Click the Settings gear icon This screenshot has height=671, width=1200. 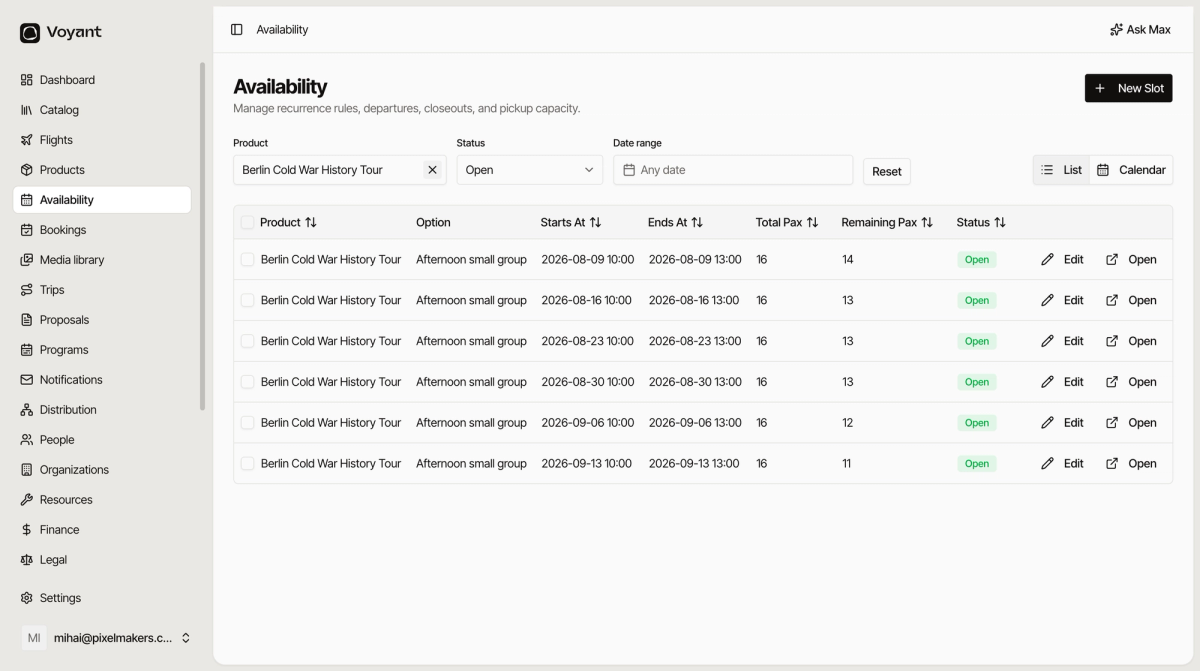(27, 598)
